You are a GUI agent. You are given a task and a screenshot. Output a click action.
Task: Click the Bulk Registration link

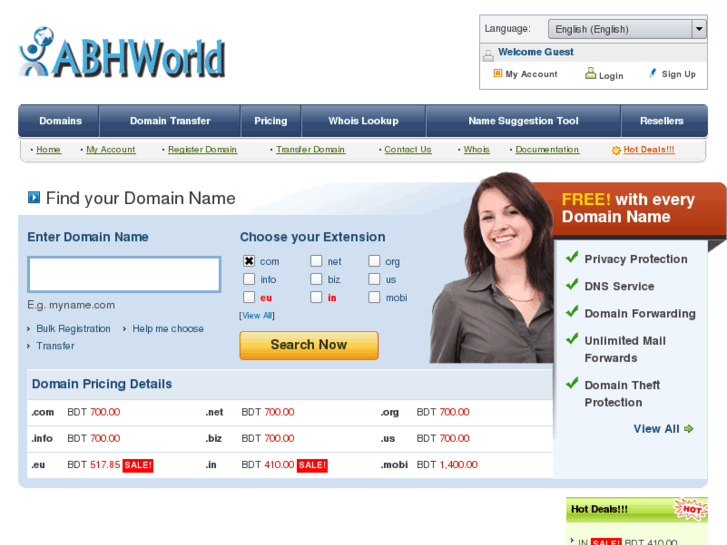[x=73, y=328]
